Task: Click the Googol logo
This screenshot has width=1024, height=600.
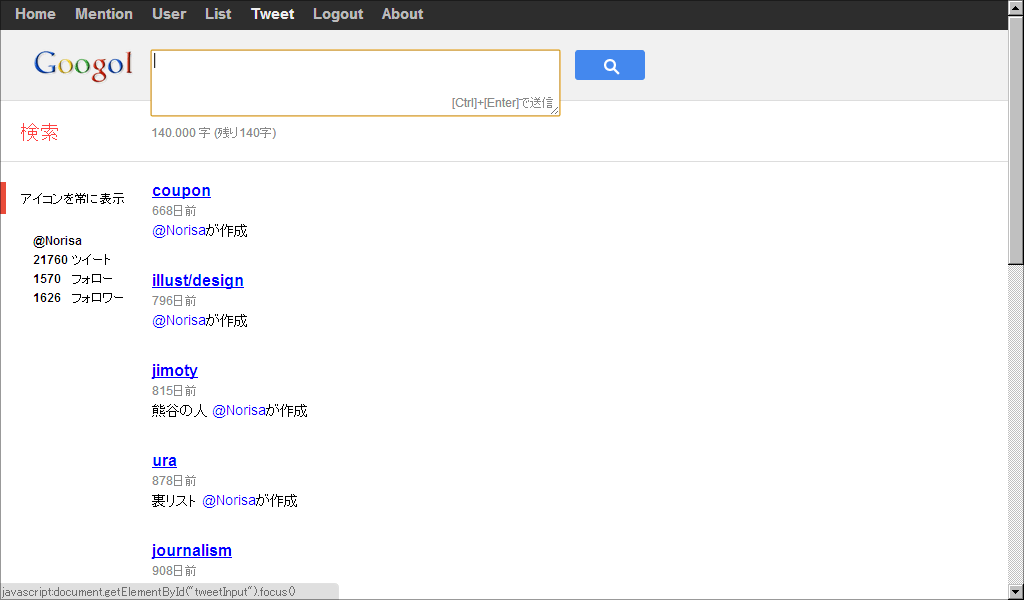Action: (x=84, y=65)
